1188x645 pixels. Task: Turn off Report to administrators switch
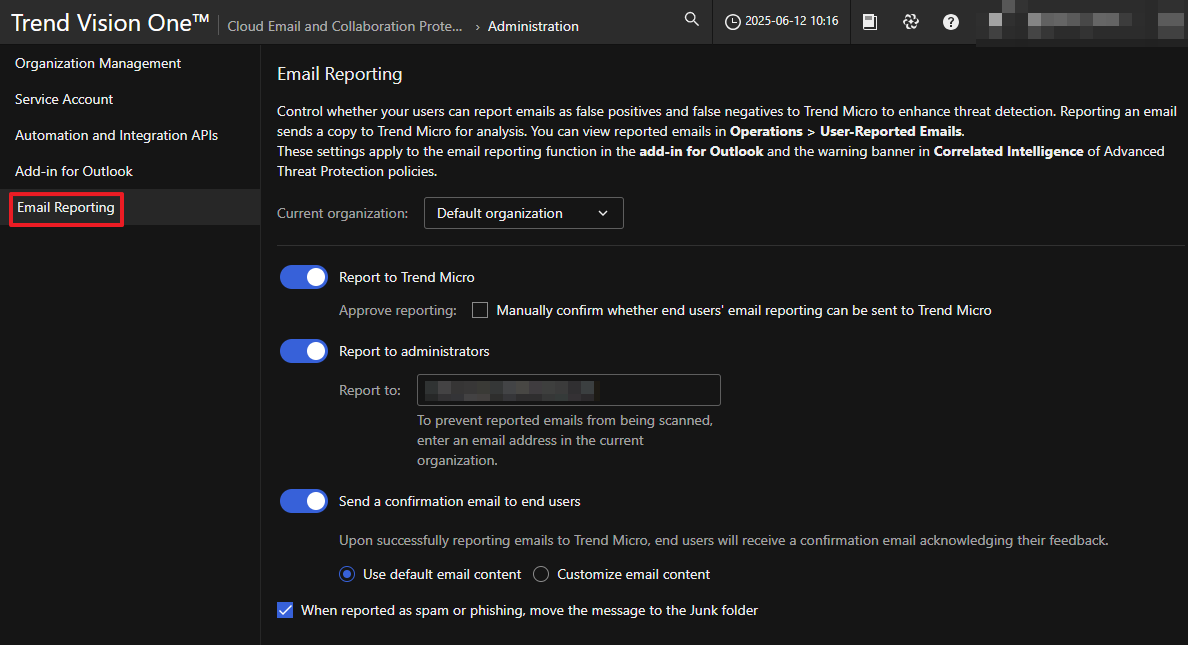click(x=304, y=351)
